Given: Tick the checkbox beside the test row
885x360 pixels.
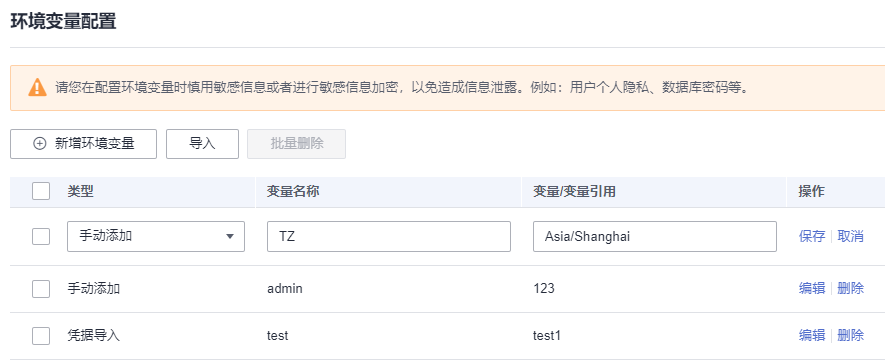Looking at the screenshot, I should [41, 336].
